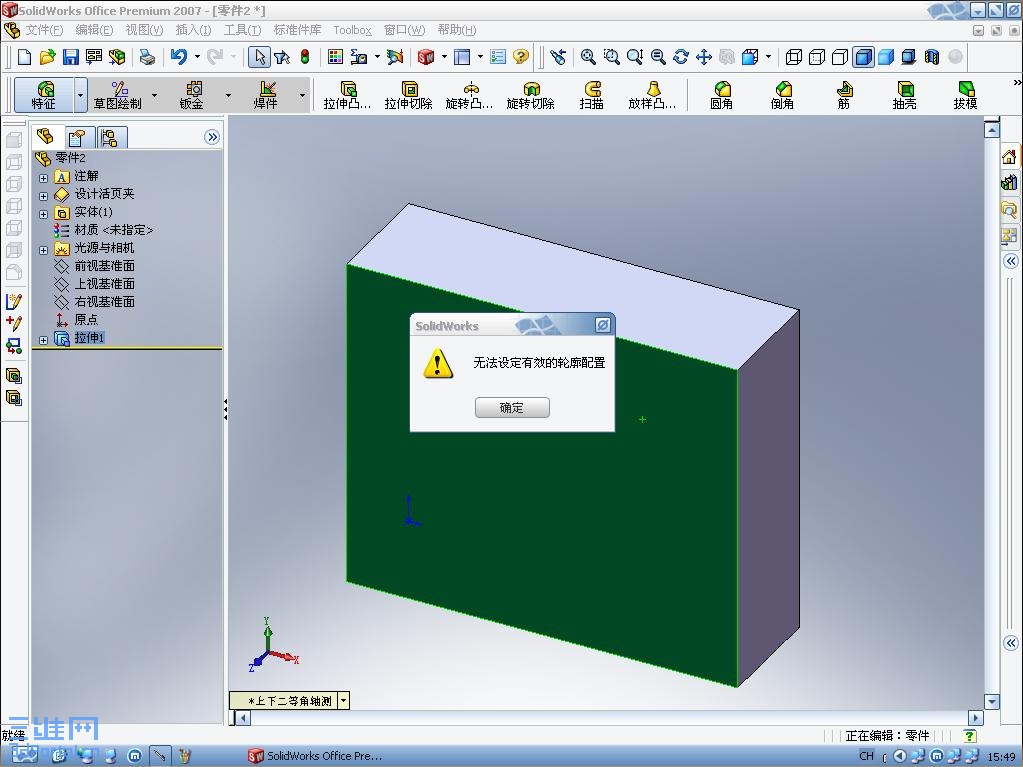Activate the Select arrow tool

pos(260,57)
